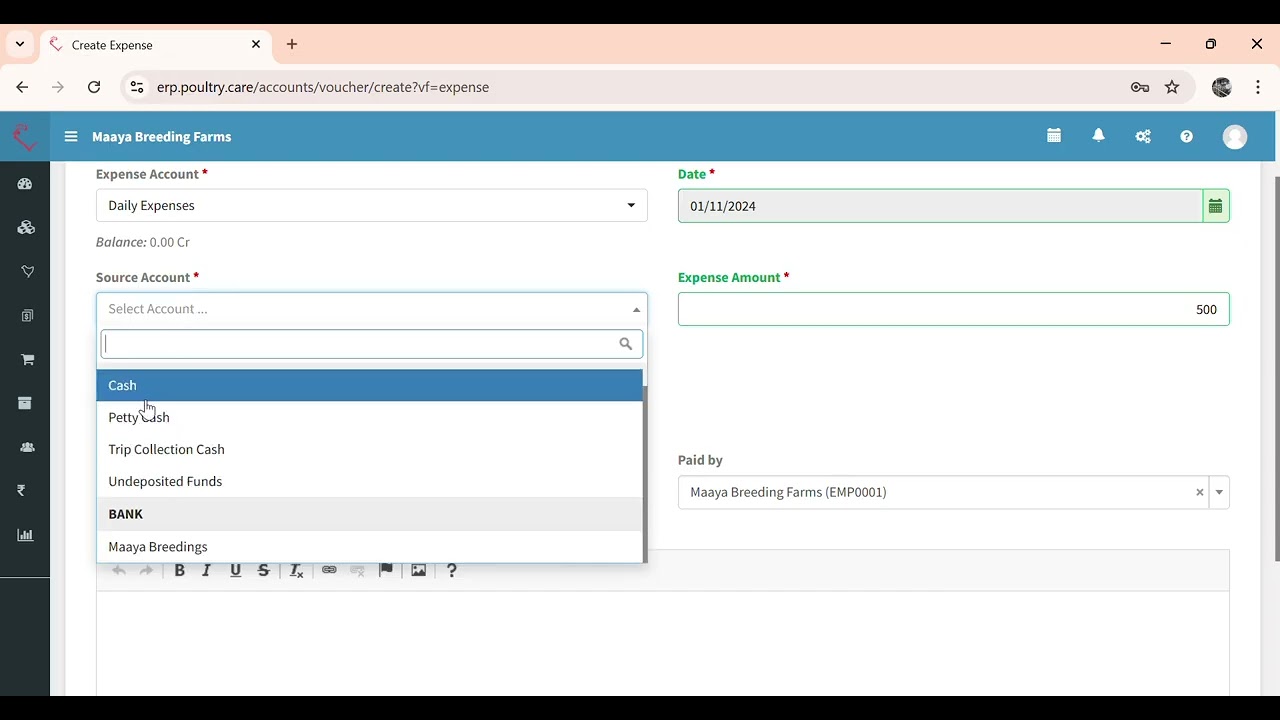The image size is (1280, 720).
Task: Open the archive box sidebar icon
Action: [x=25, y=403]
